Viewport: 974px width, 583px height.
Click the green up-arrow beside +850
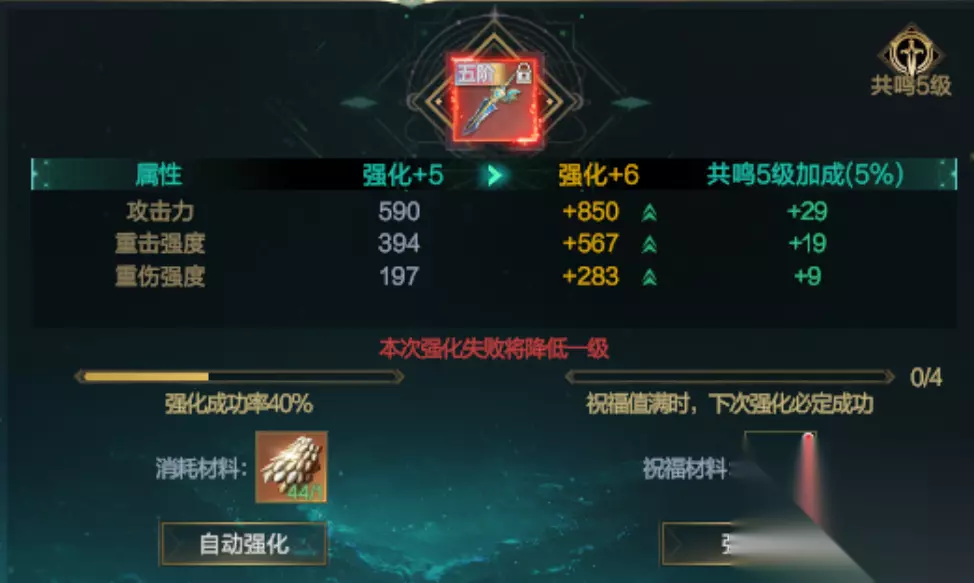tap(649, 213)
